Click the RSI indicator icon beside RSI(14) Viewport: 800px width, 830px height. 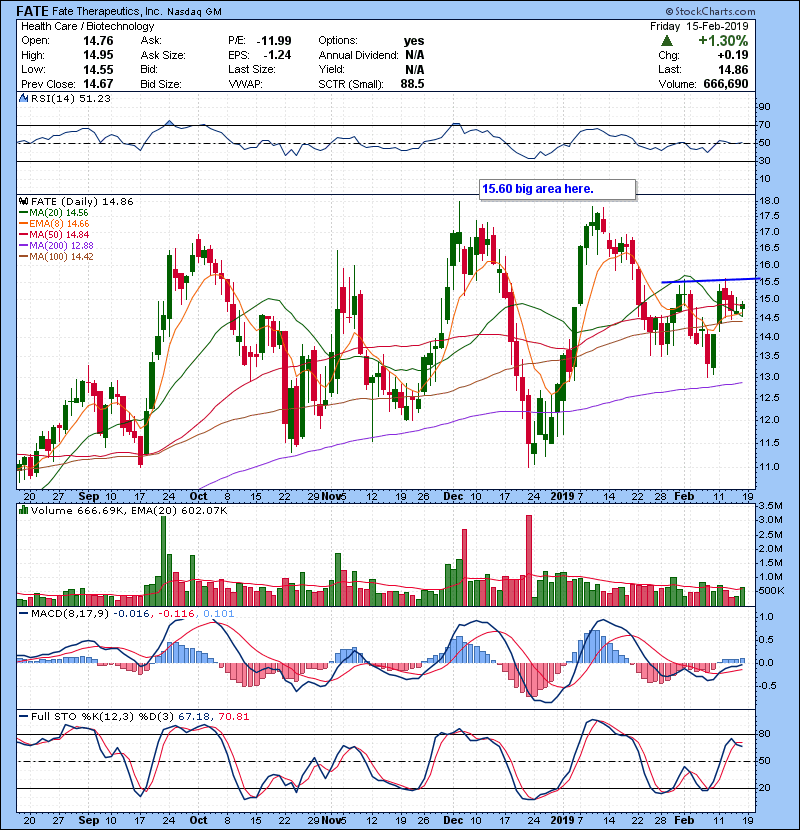pos(23,98)
